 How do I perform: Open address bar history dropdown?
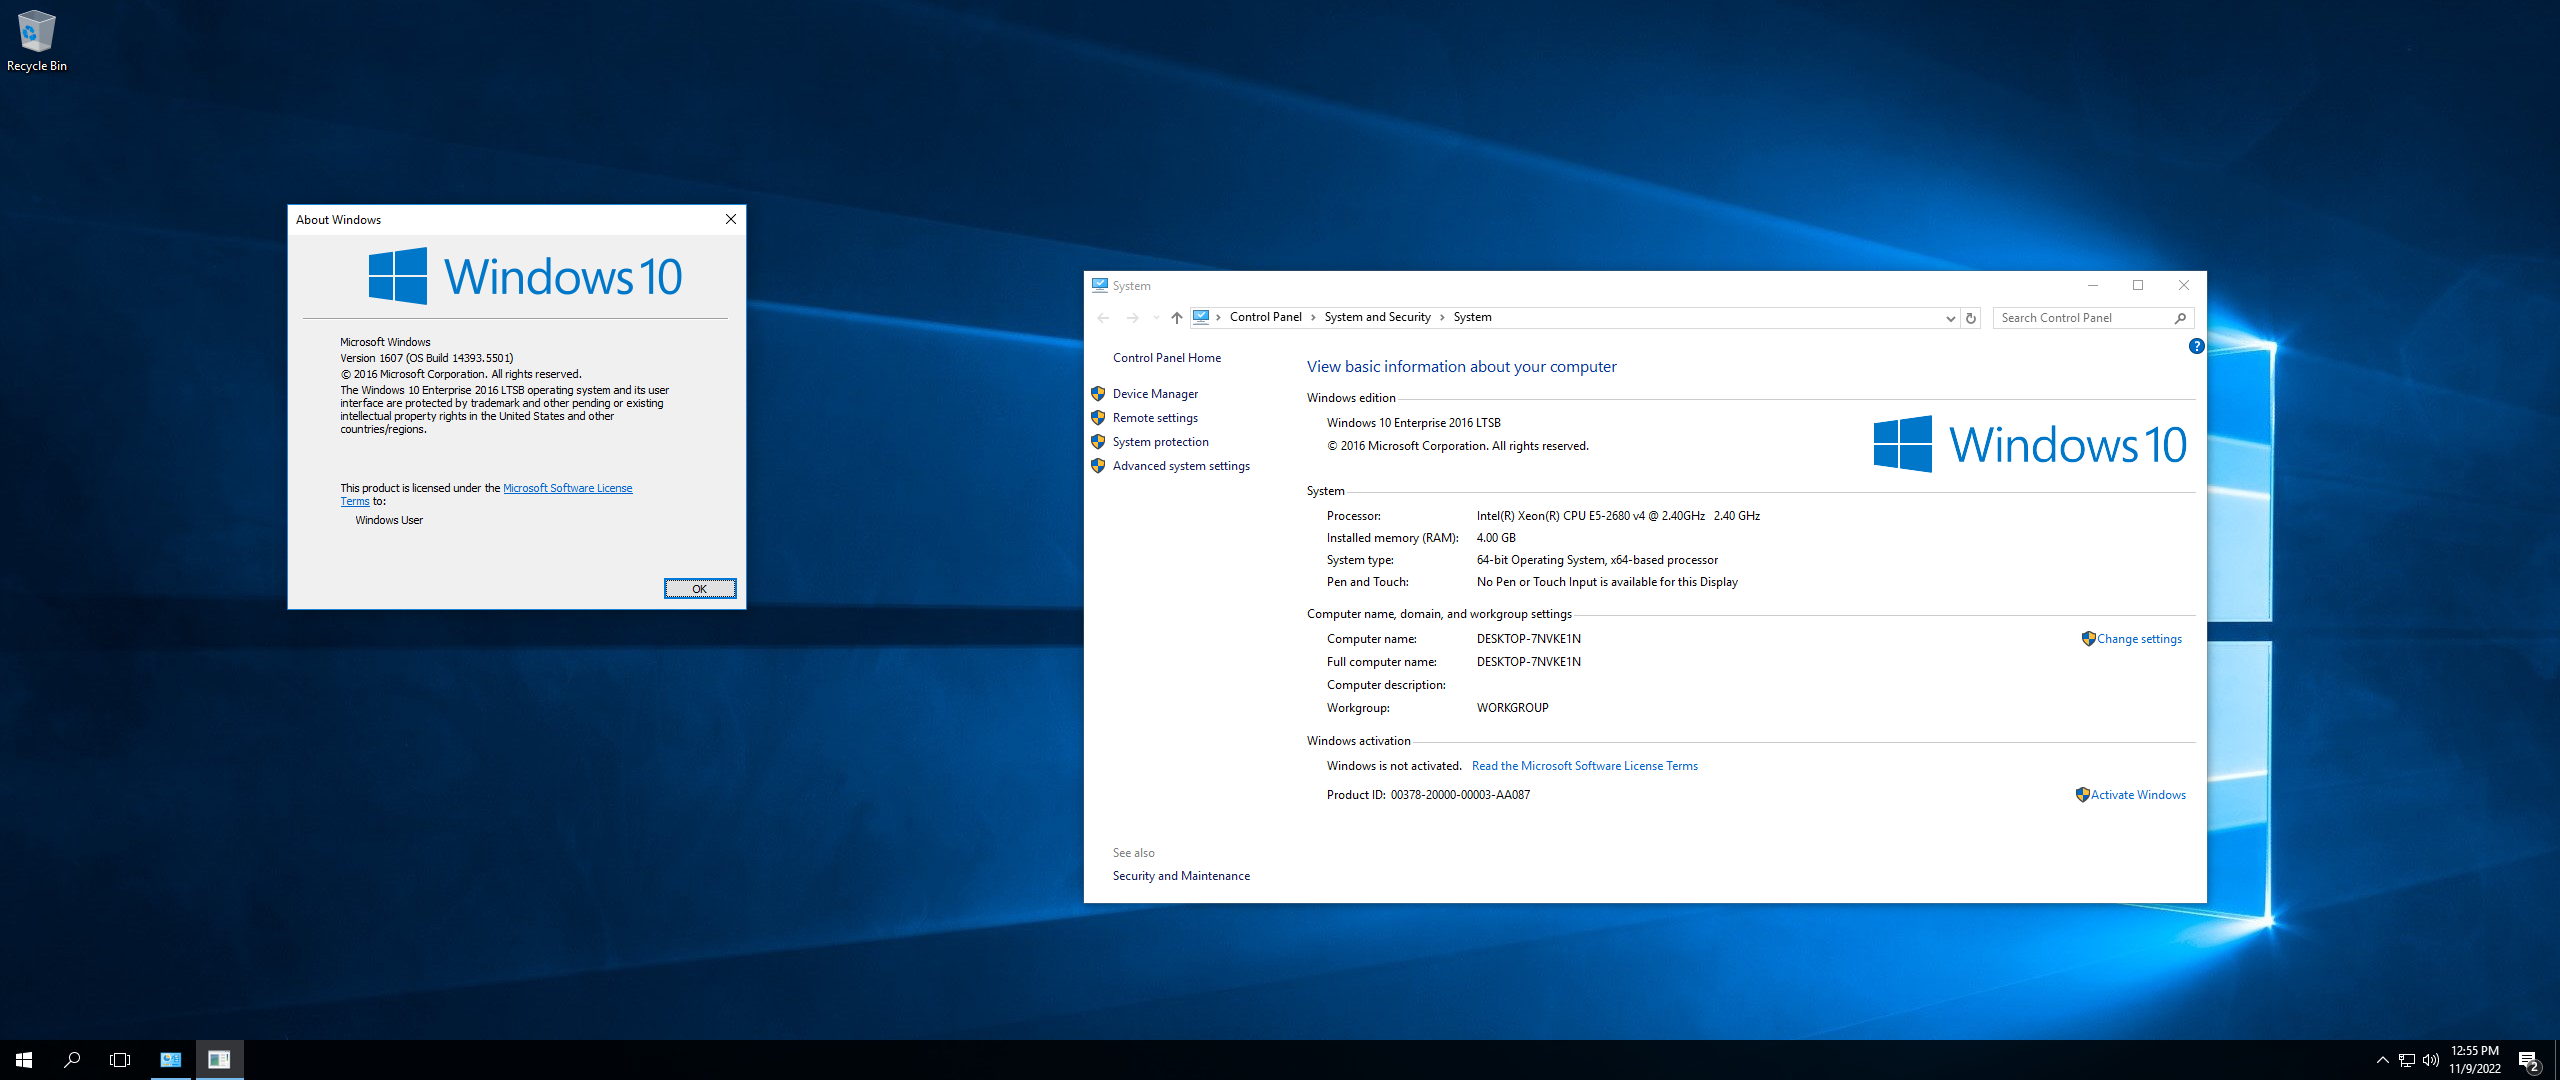click(1950, 318)
